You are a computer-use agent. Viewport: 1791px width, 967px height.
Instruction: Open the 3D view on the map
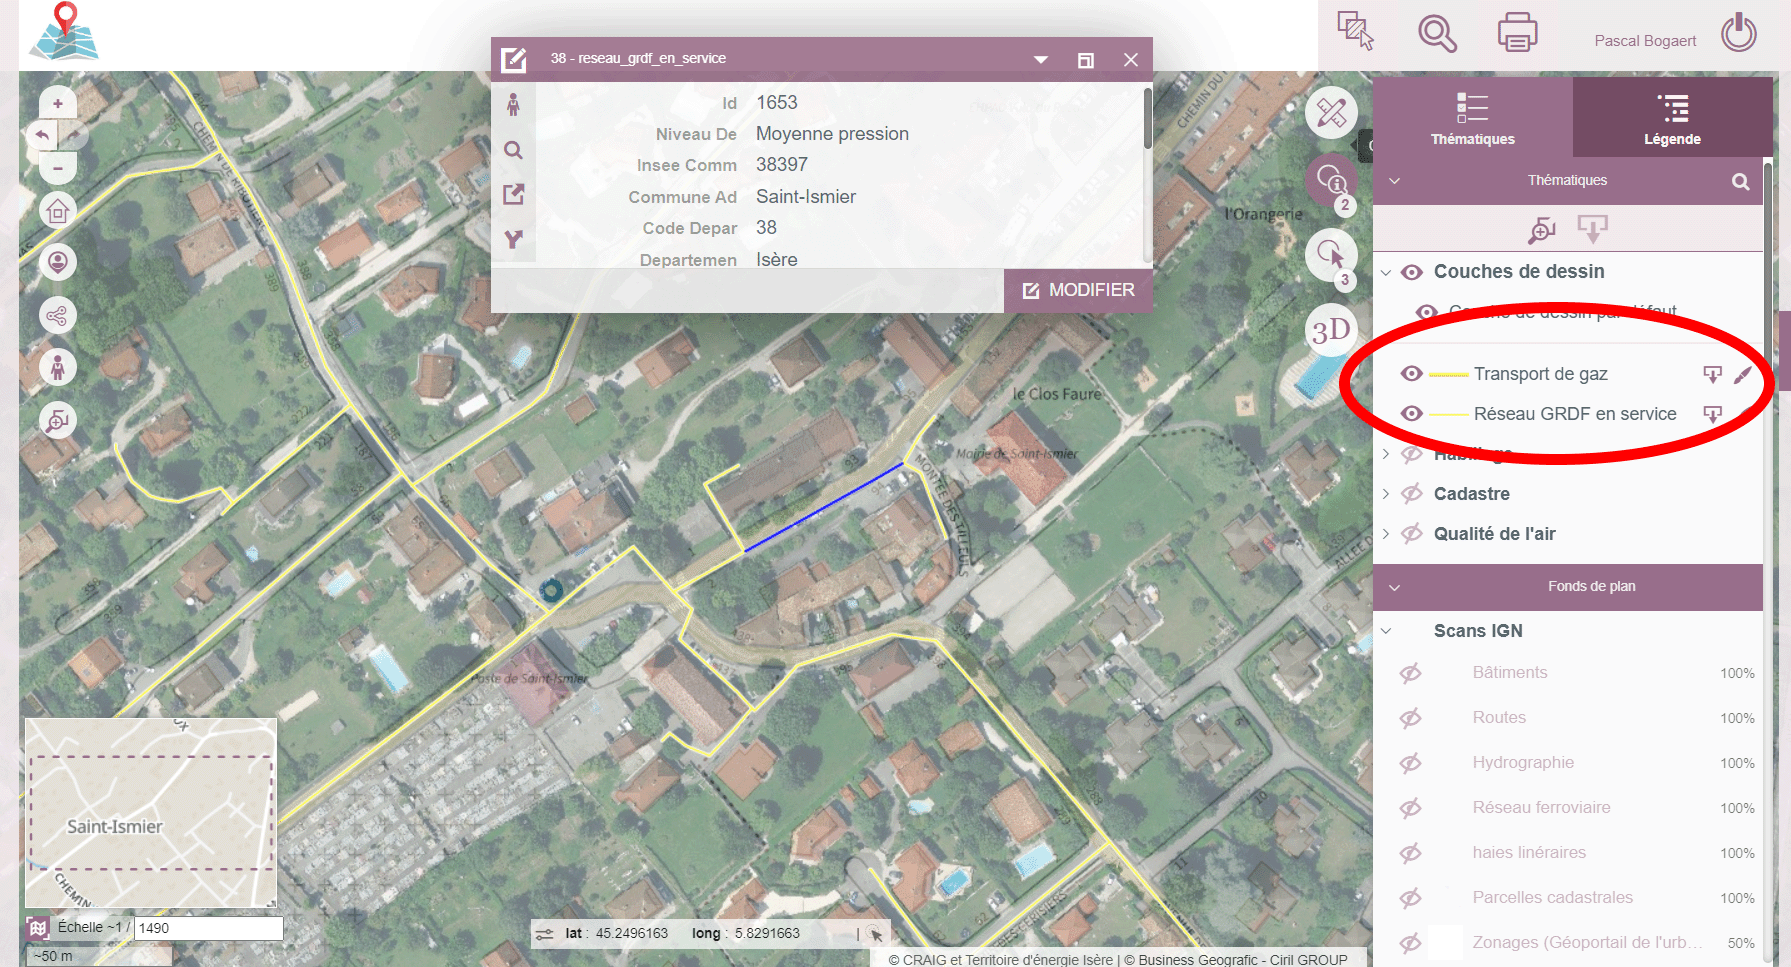(1331, 330)
